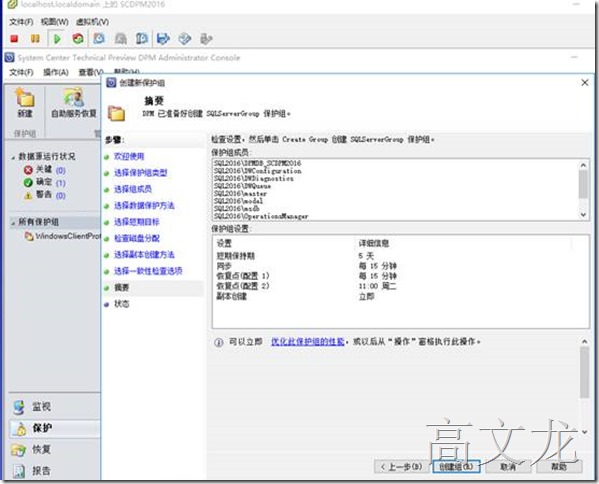Select SQL2016\model in members list
The image size is (599, 484).
coord(238,201)
